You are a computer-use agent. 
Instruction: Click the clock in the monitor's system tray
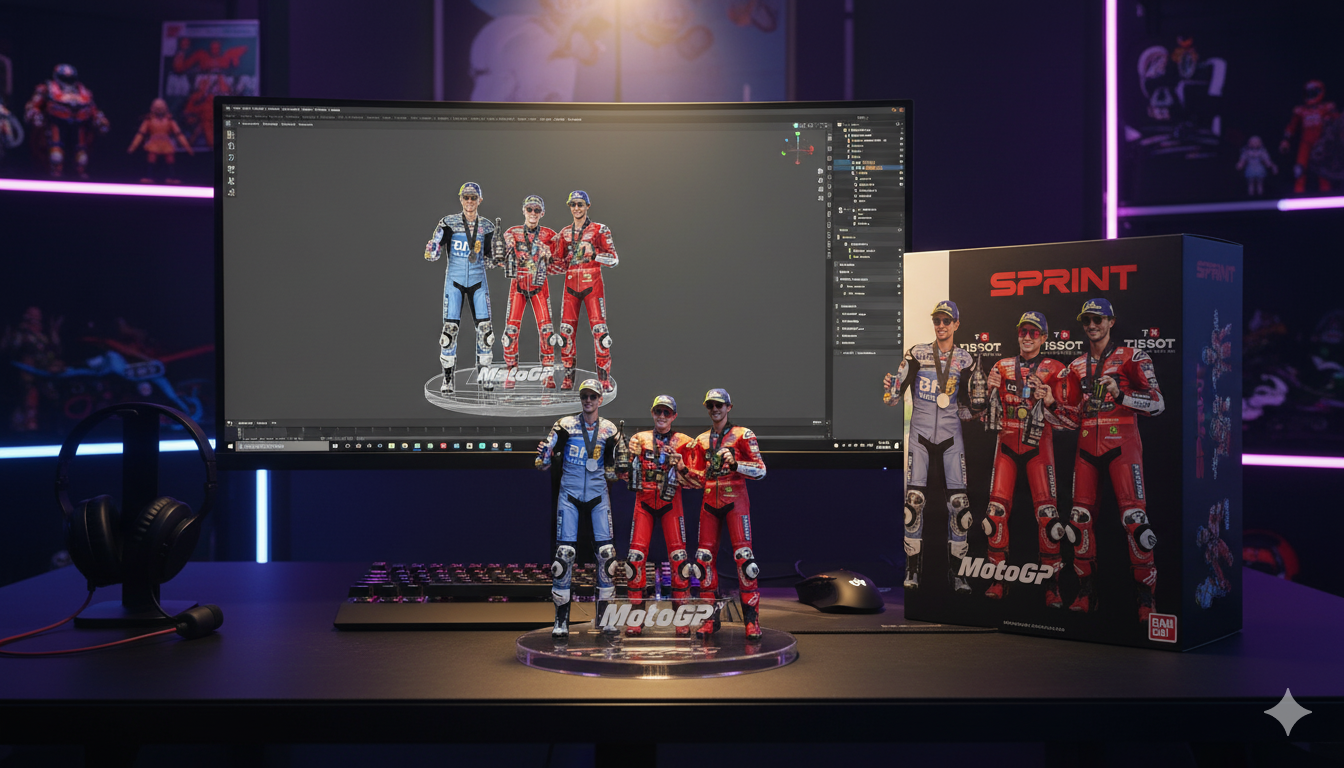point(883,445)
